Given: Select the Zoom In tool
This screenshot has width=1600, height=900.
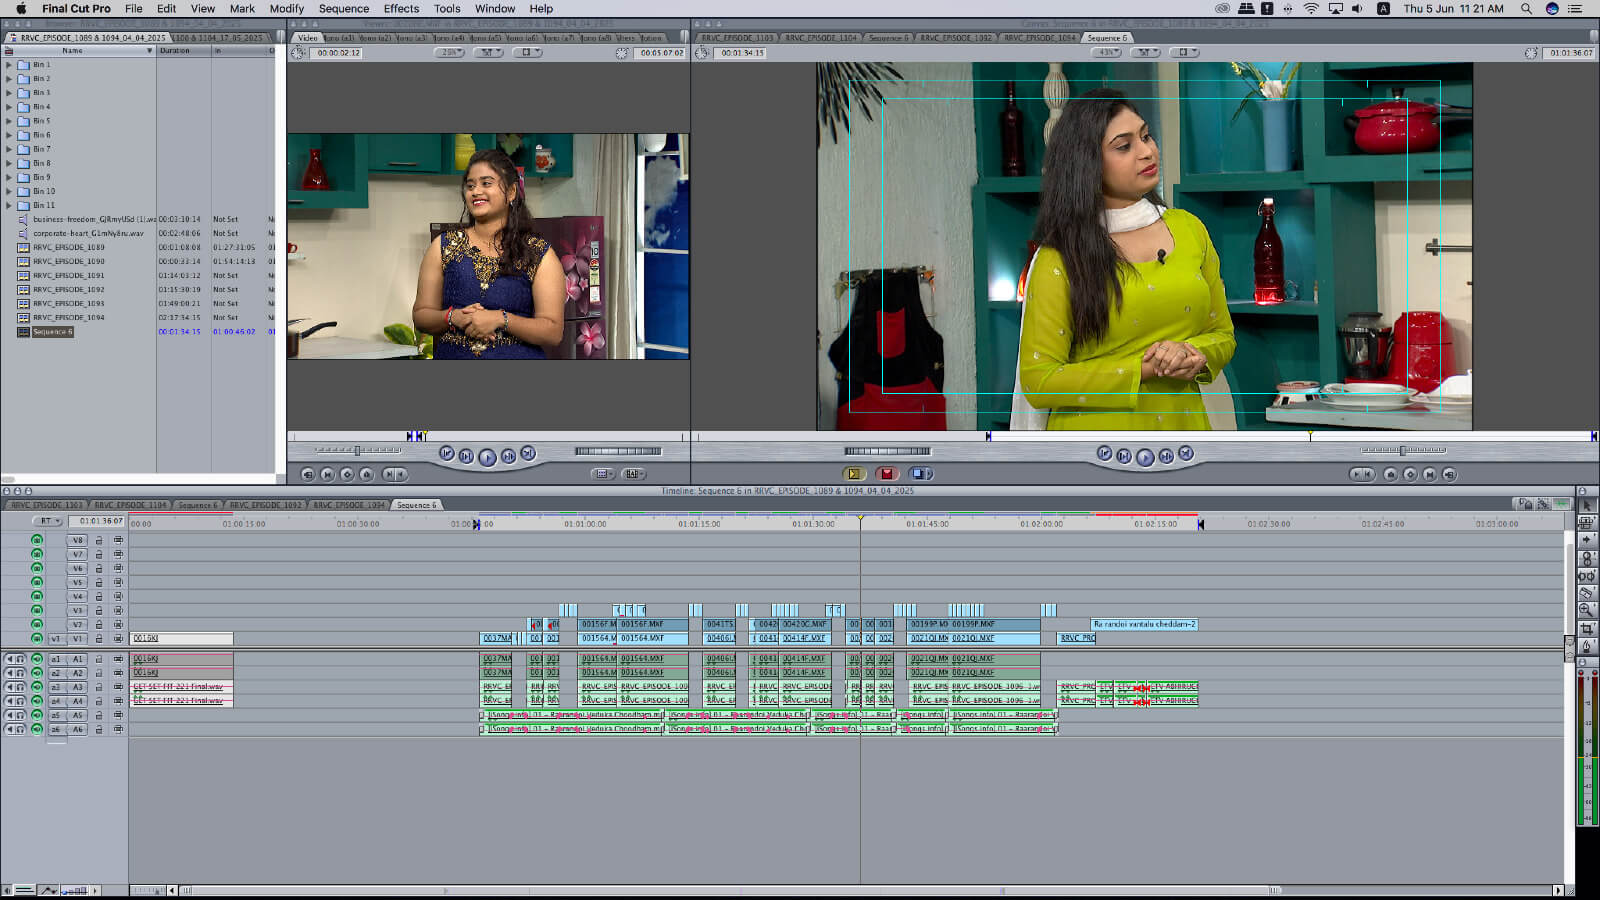Looking at the screenshot, I should pos(1587,610).
